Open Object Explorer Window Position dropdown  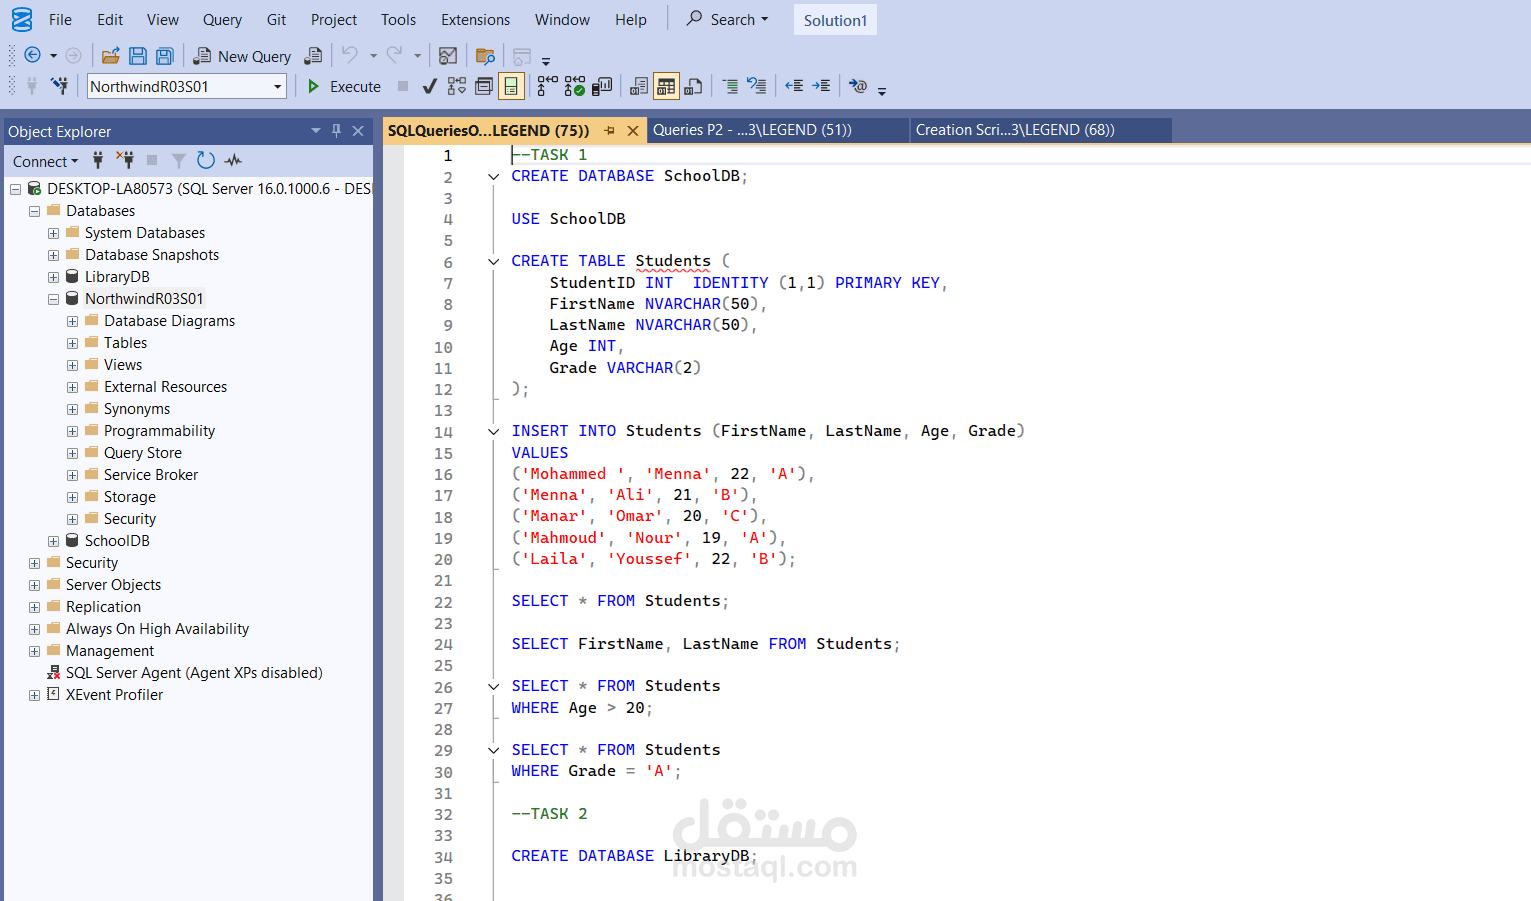pyautogui.click(x=316, y=131)
